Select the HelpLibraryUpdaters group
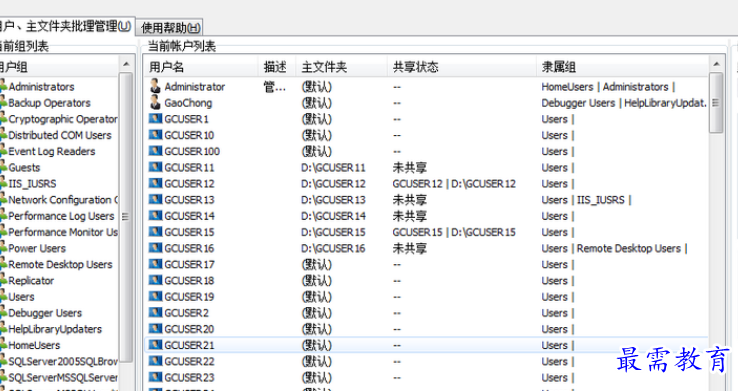 click(x=55, y=329)
